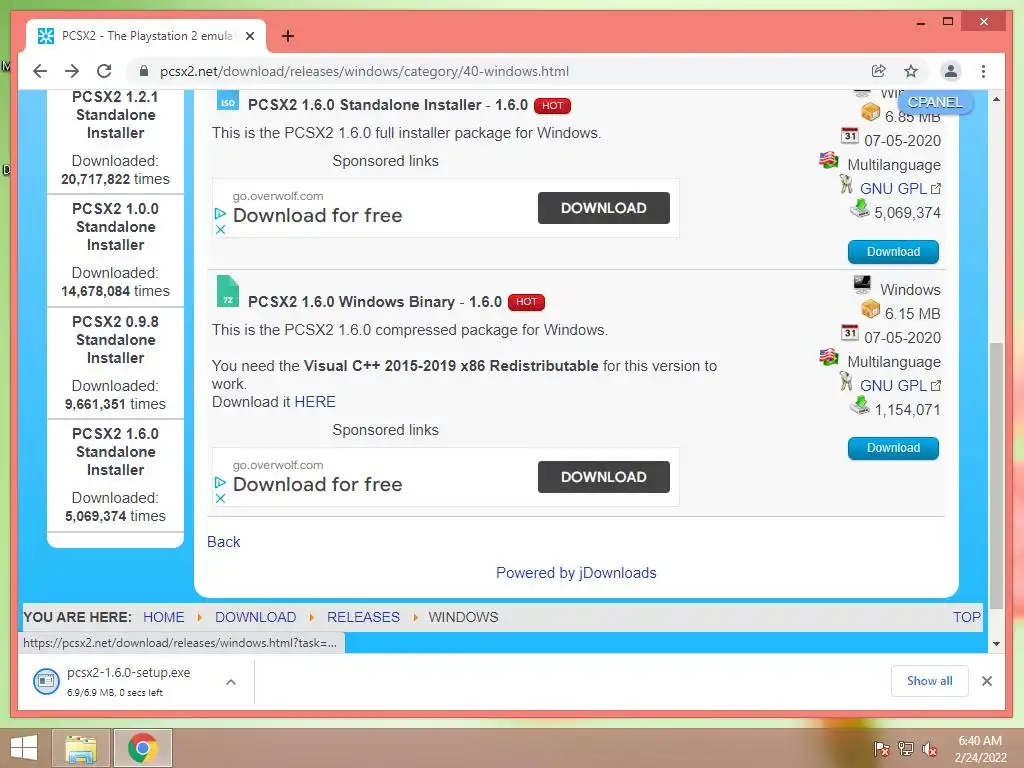Click the flag icon beside Standalone Installer Multilanguage
1024x768 pixels.
click(x=828, y=159)
